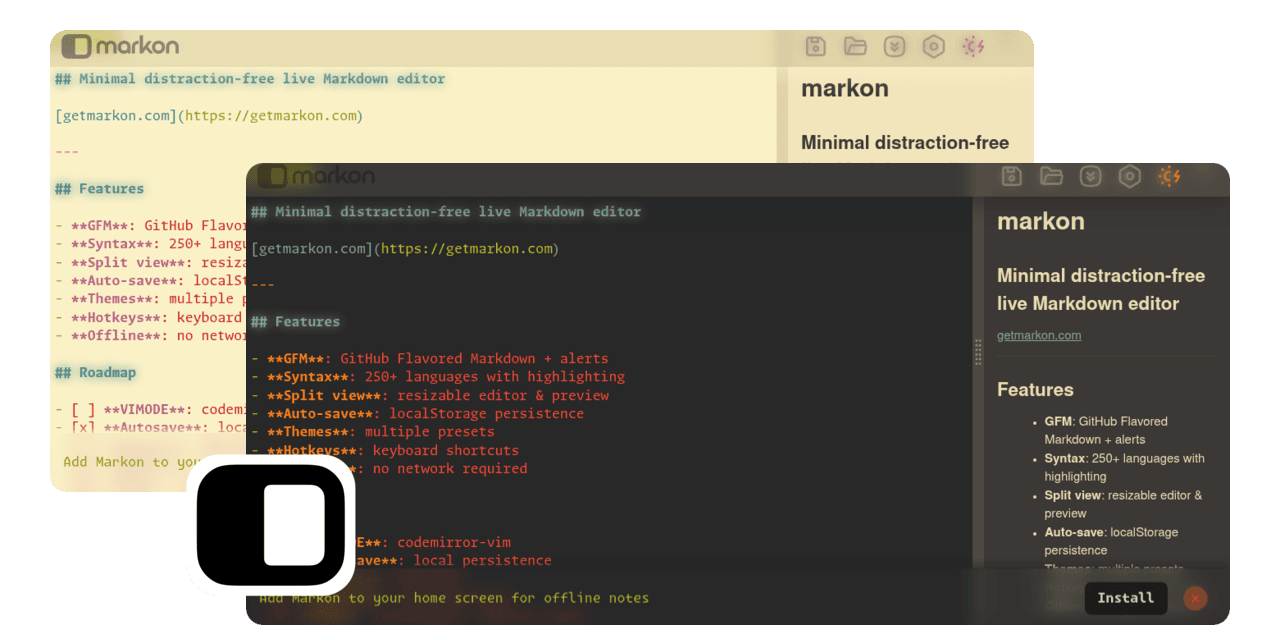Click the '## Features' line in the dark editor
This screenshot has height=640, width=1280.
coord(295,322)
